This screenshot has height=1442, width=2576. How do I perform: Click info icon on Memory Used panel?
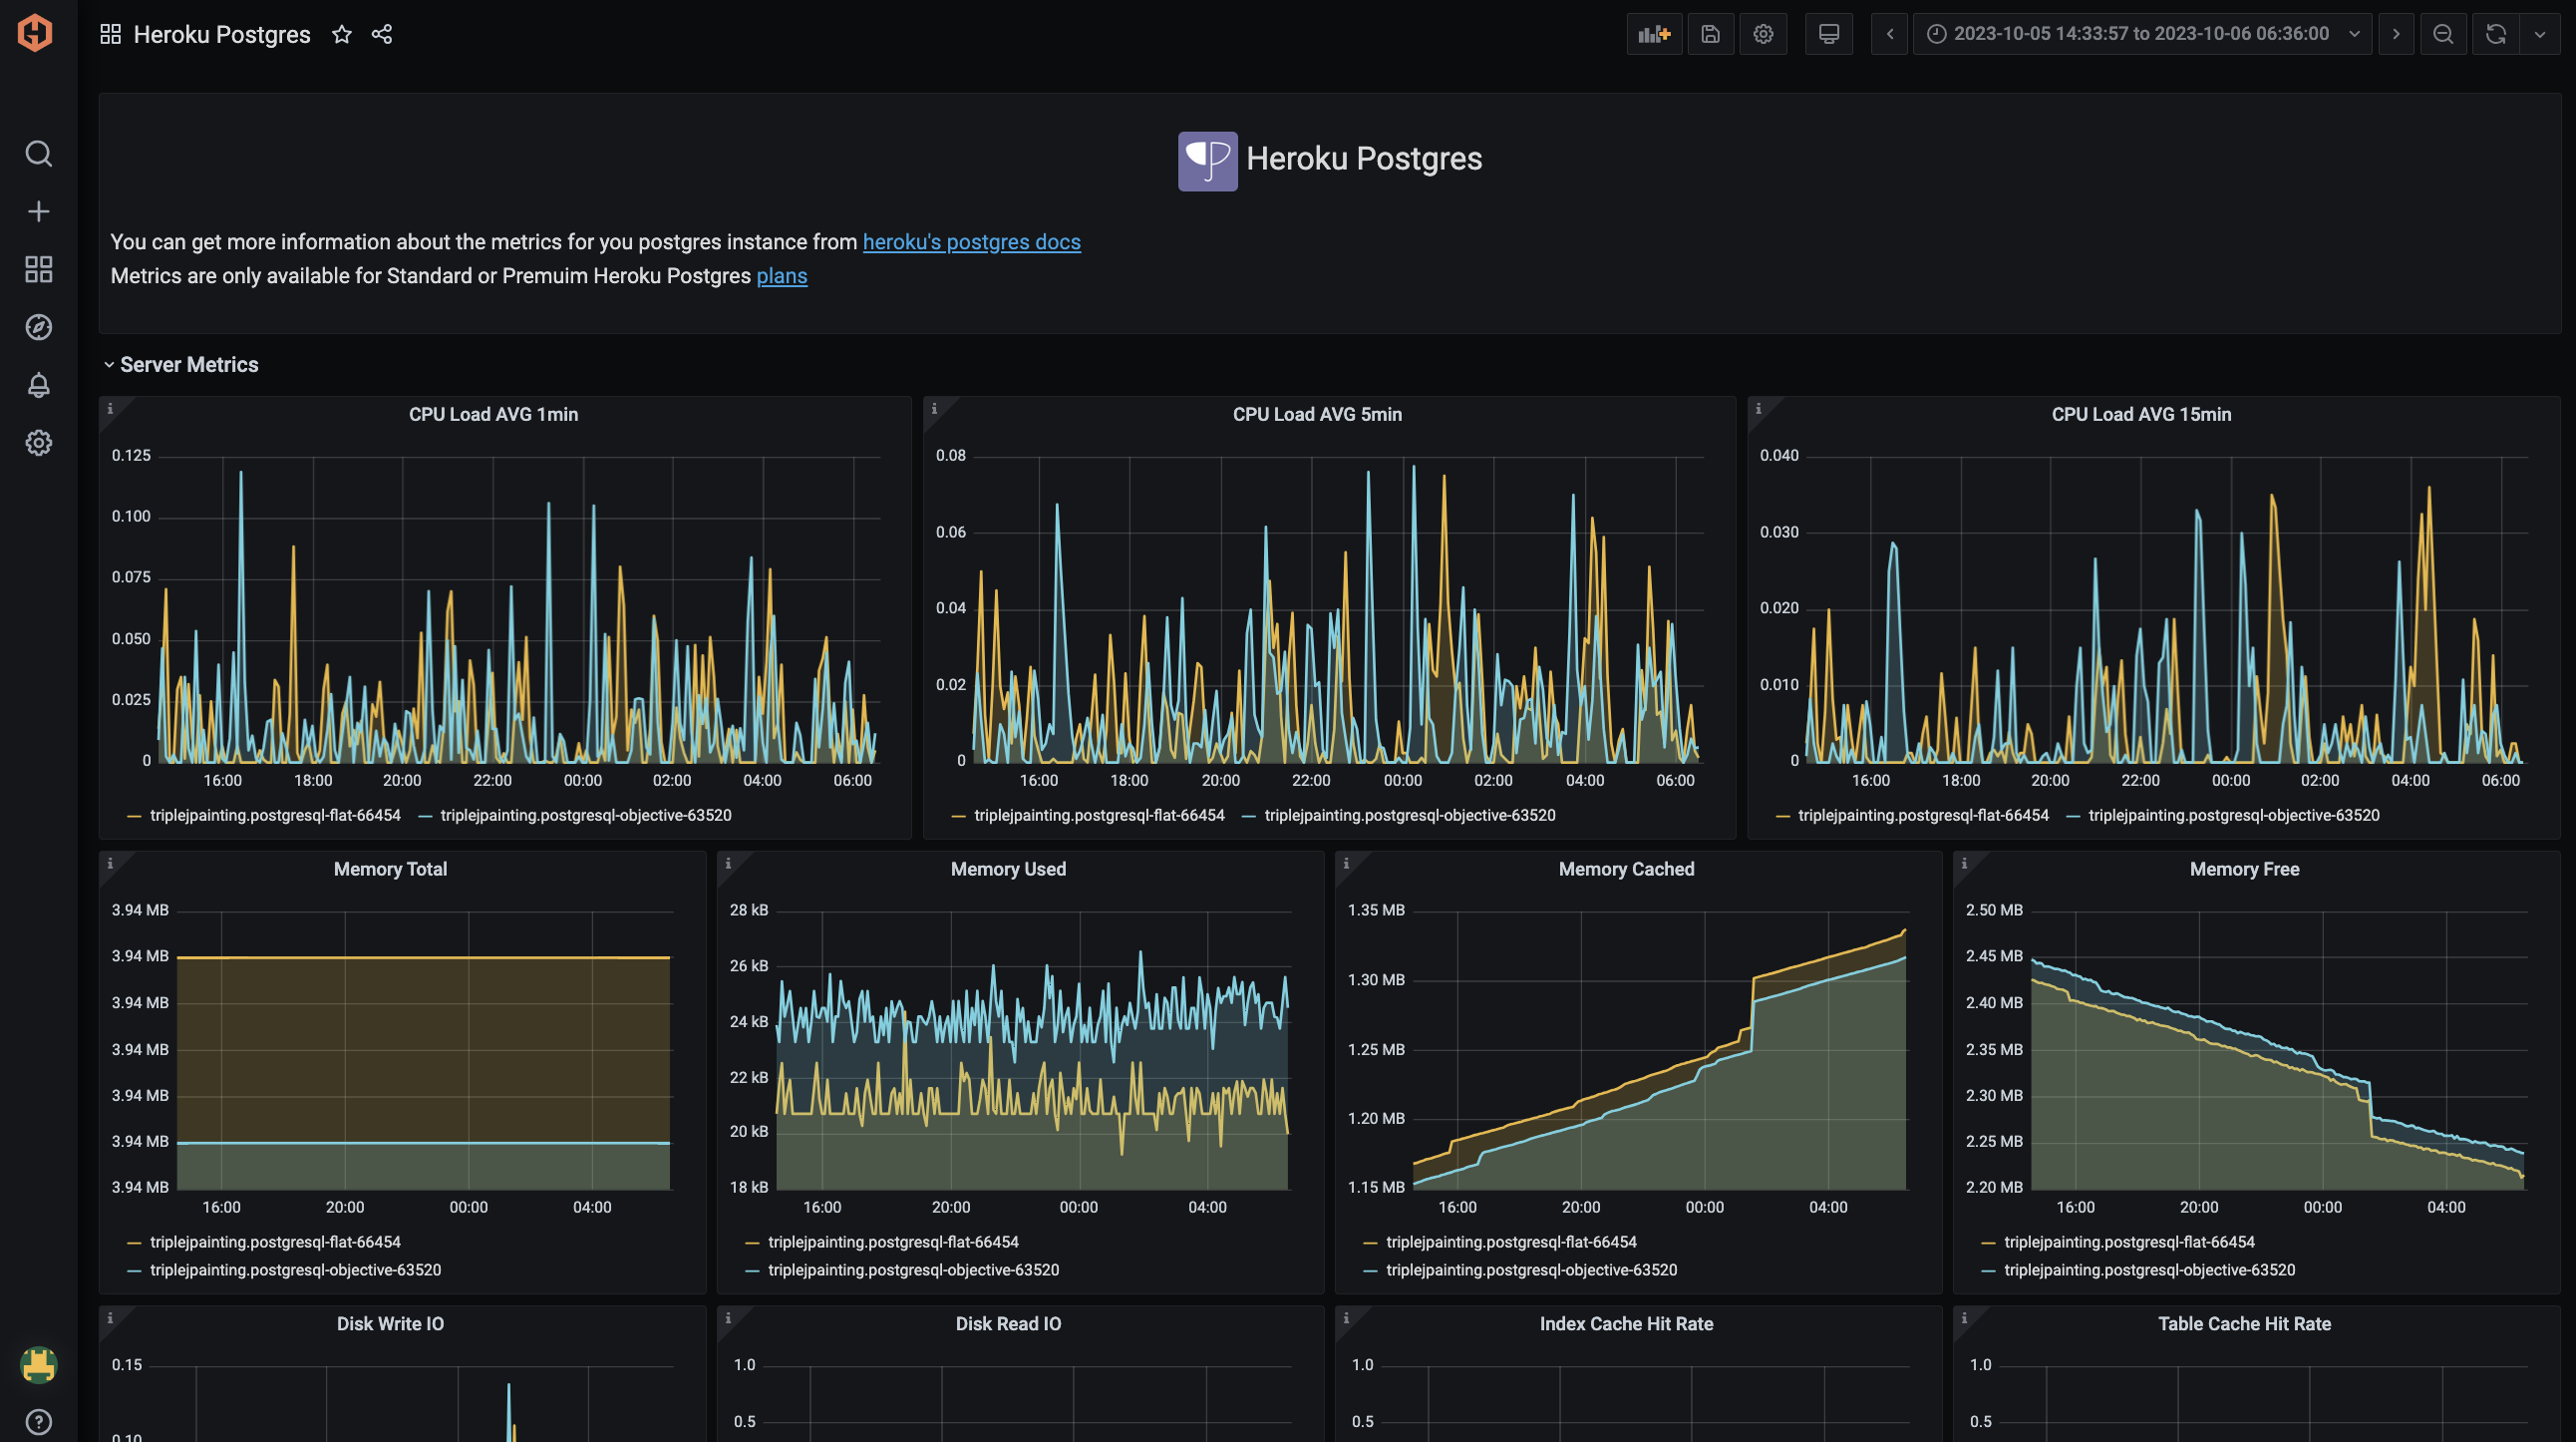tap(728, 863)
